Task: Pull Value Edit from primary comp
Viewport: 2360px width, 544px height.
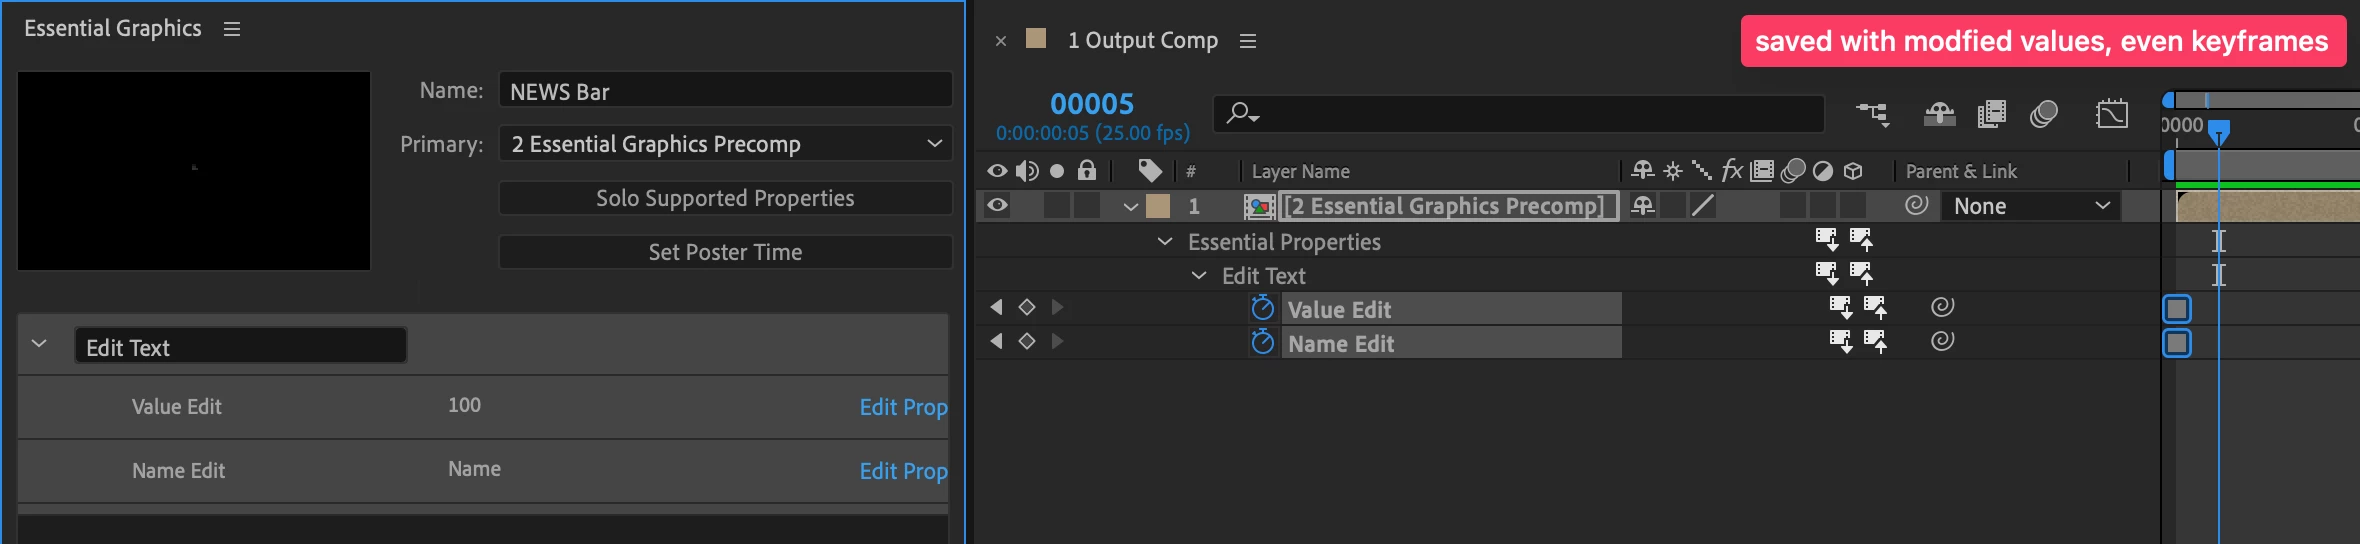Action: (1841, 307)
